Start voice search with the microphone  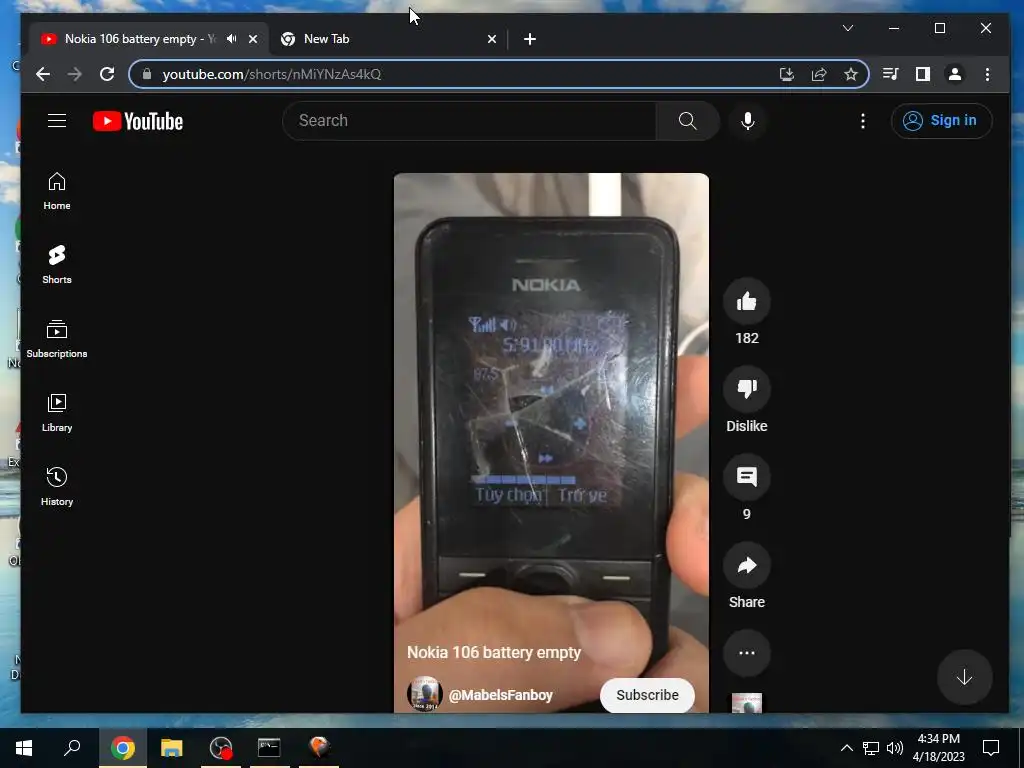(748, 121)
